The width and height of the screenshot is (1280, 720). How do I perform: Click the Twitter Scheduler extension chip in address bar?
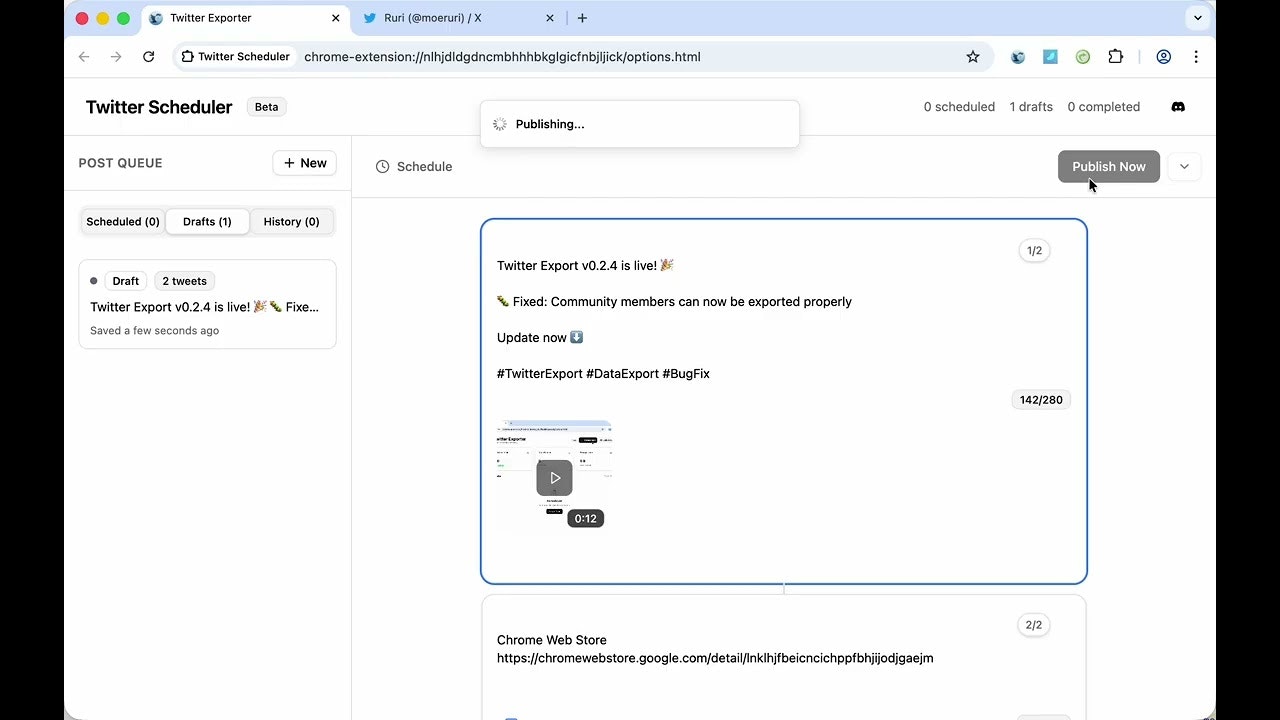point(236,57)
